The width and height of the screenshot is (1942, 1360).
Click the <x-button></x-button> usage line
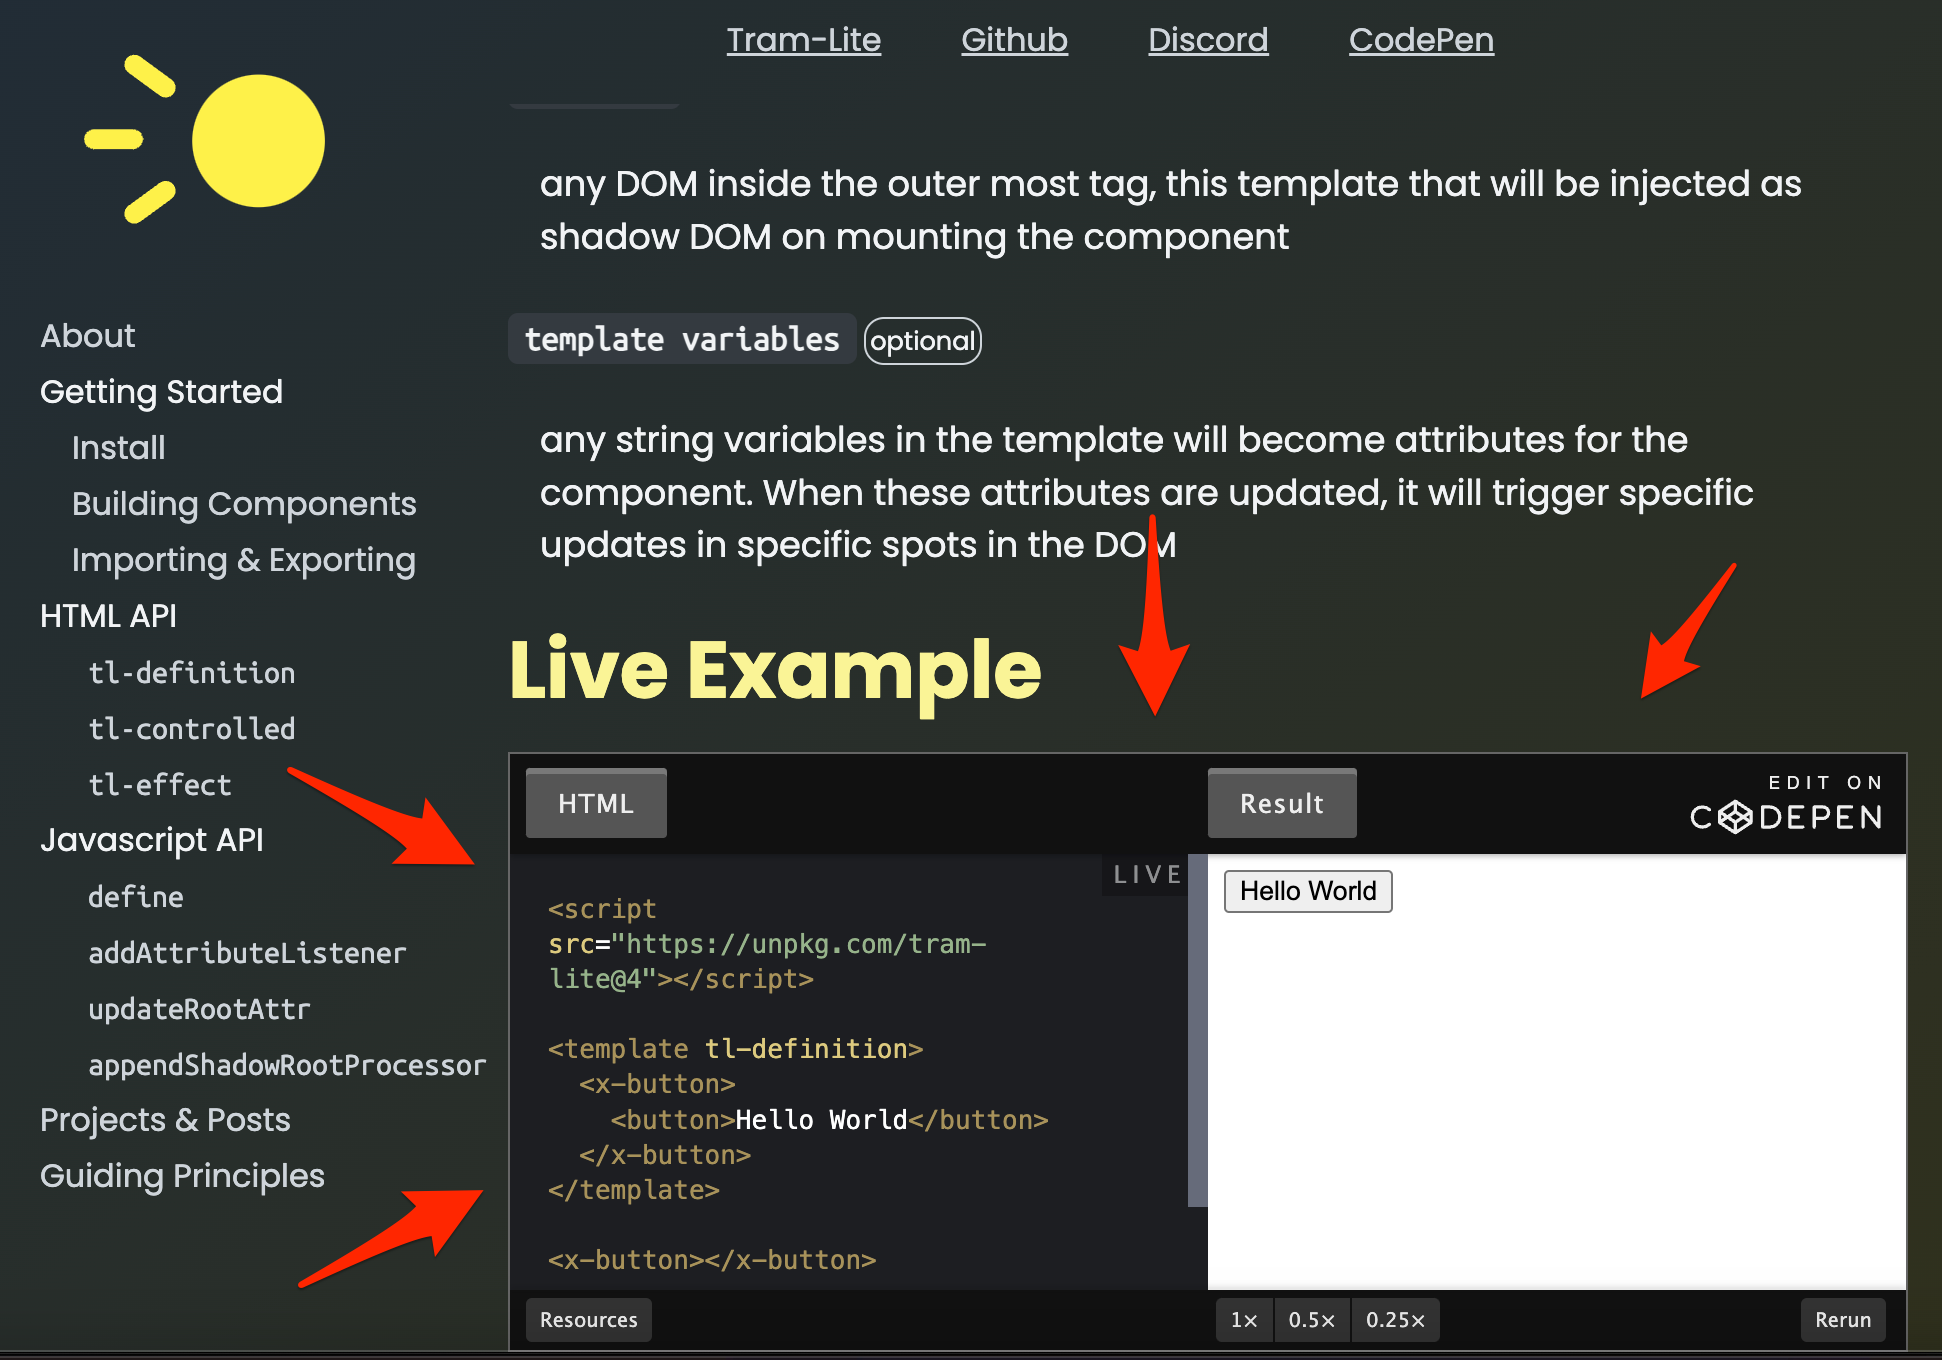712,1260
